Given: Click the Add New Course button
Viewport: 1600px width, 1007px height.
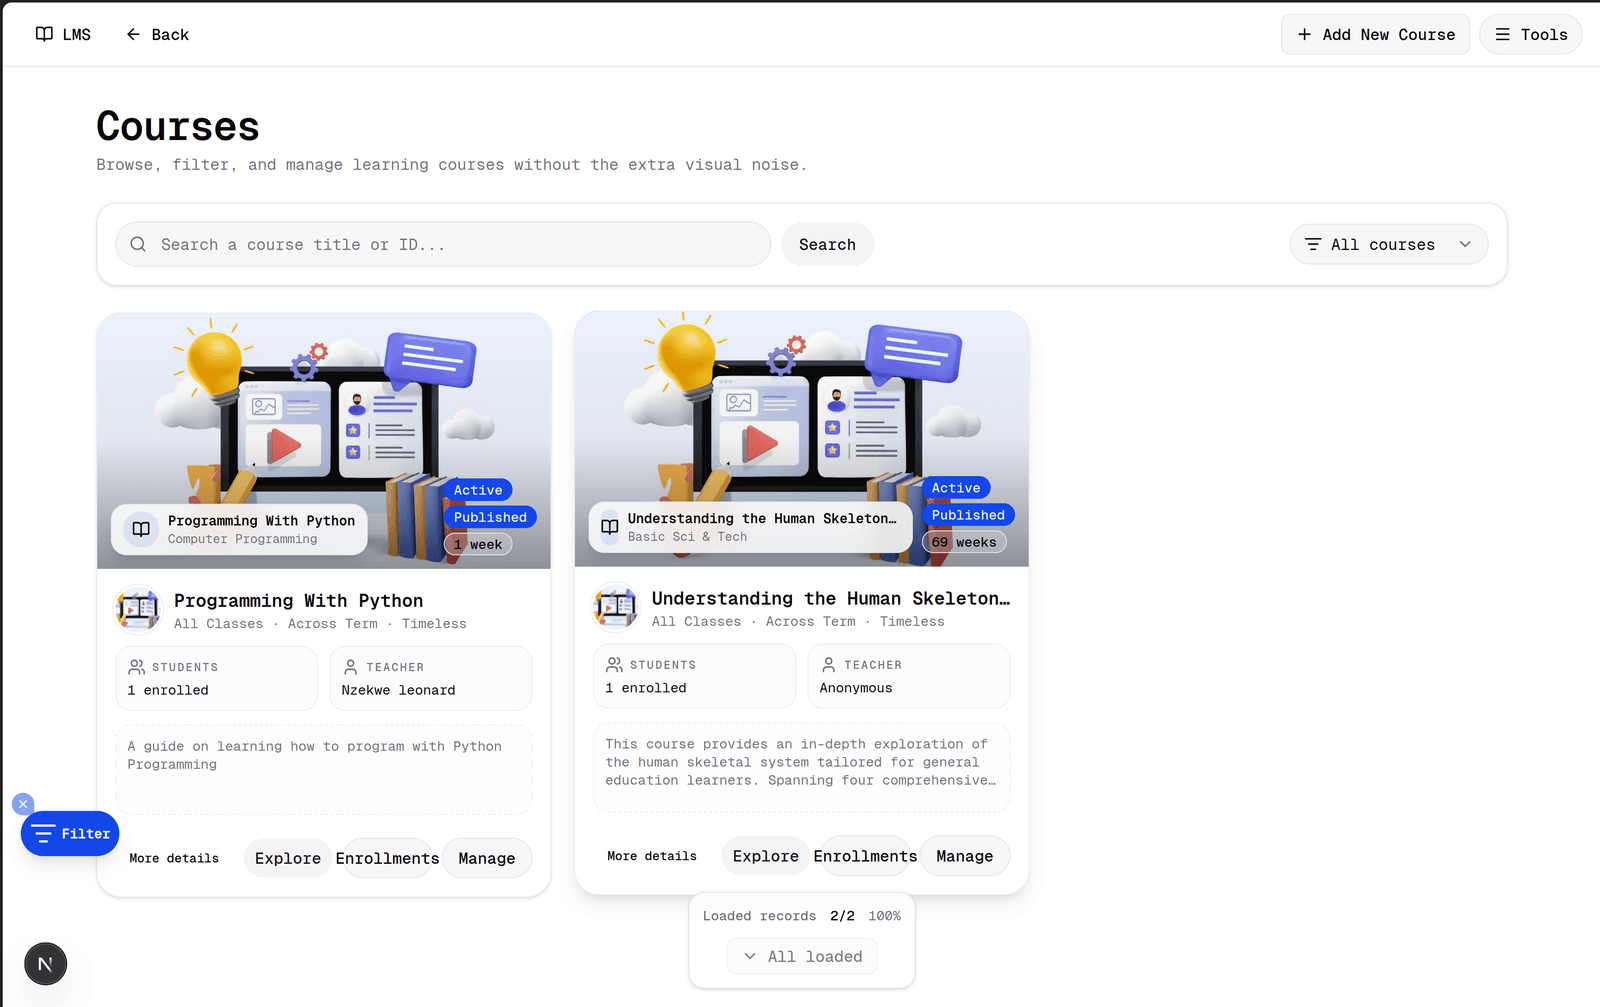Looking at the screenshot, I should pyautogui.click(x=1375, y=34).
